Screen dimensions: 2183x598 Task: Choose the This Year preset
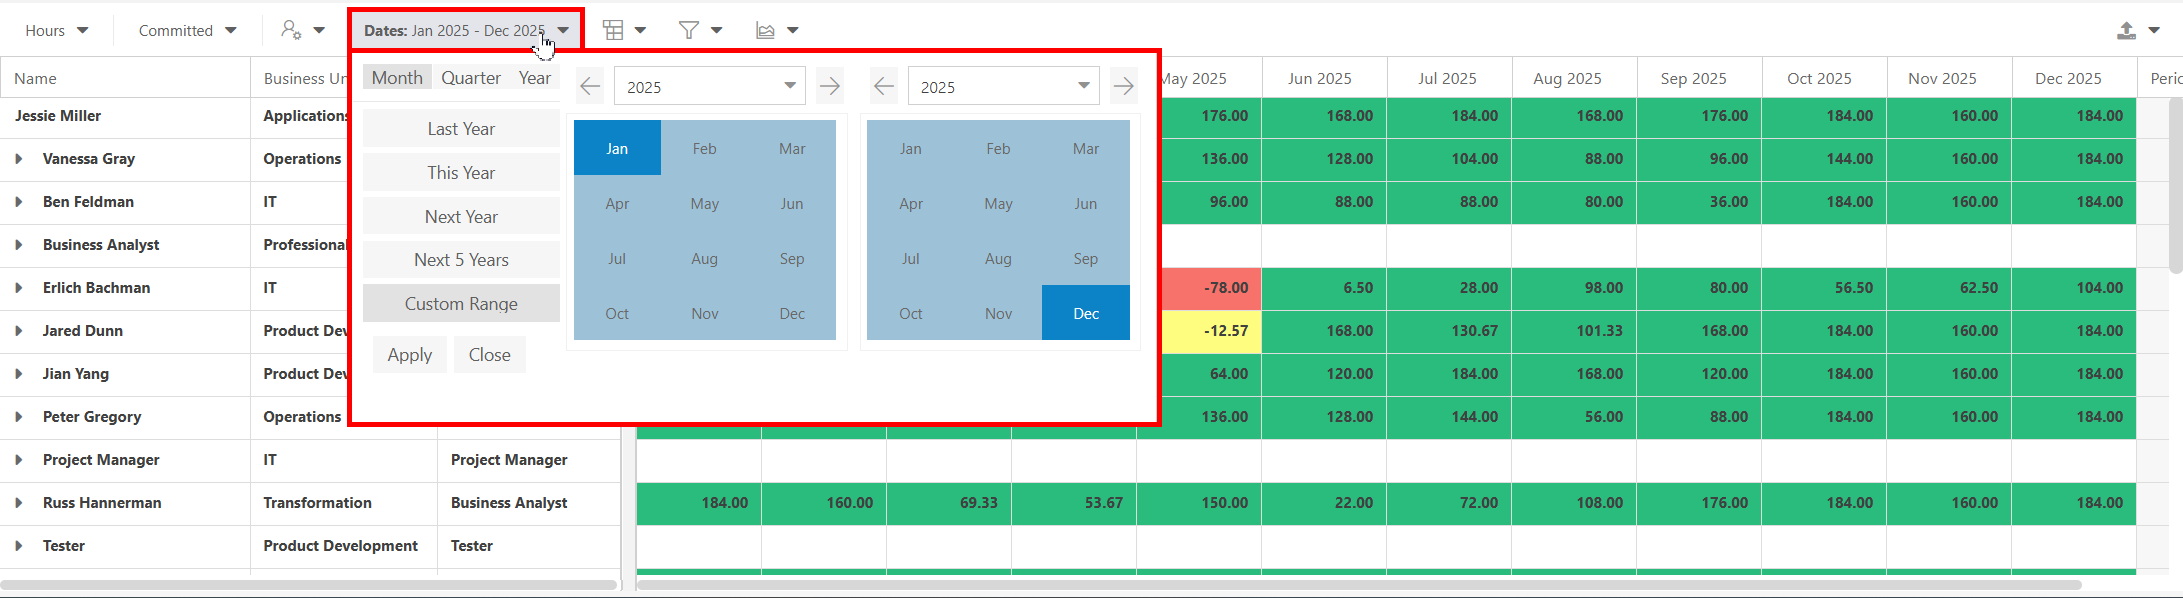pyautogui.click(x=461, y=173)
